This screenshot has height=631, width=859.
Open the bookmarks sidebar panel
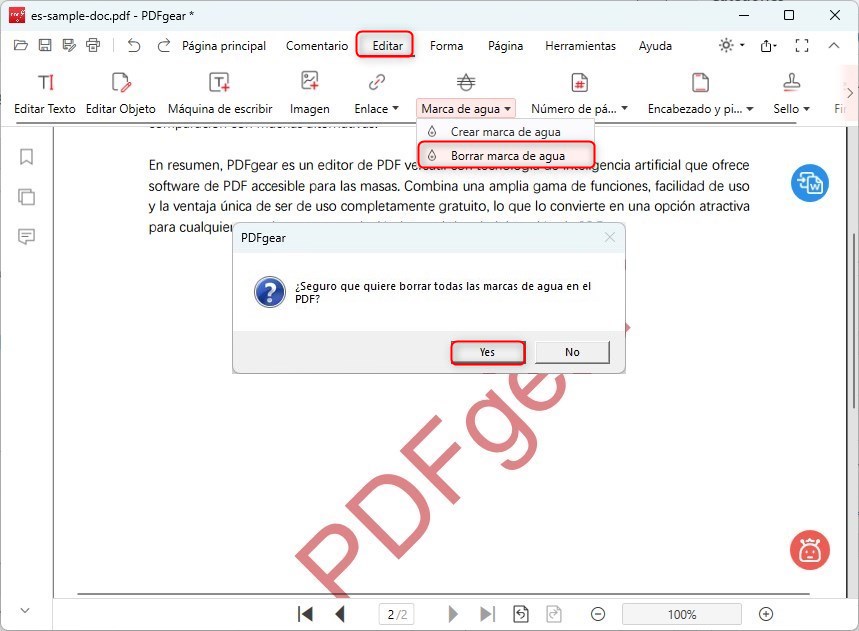point(26,157)
